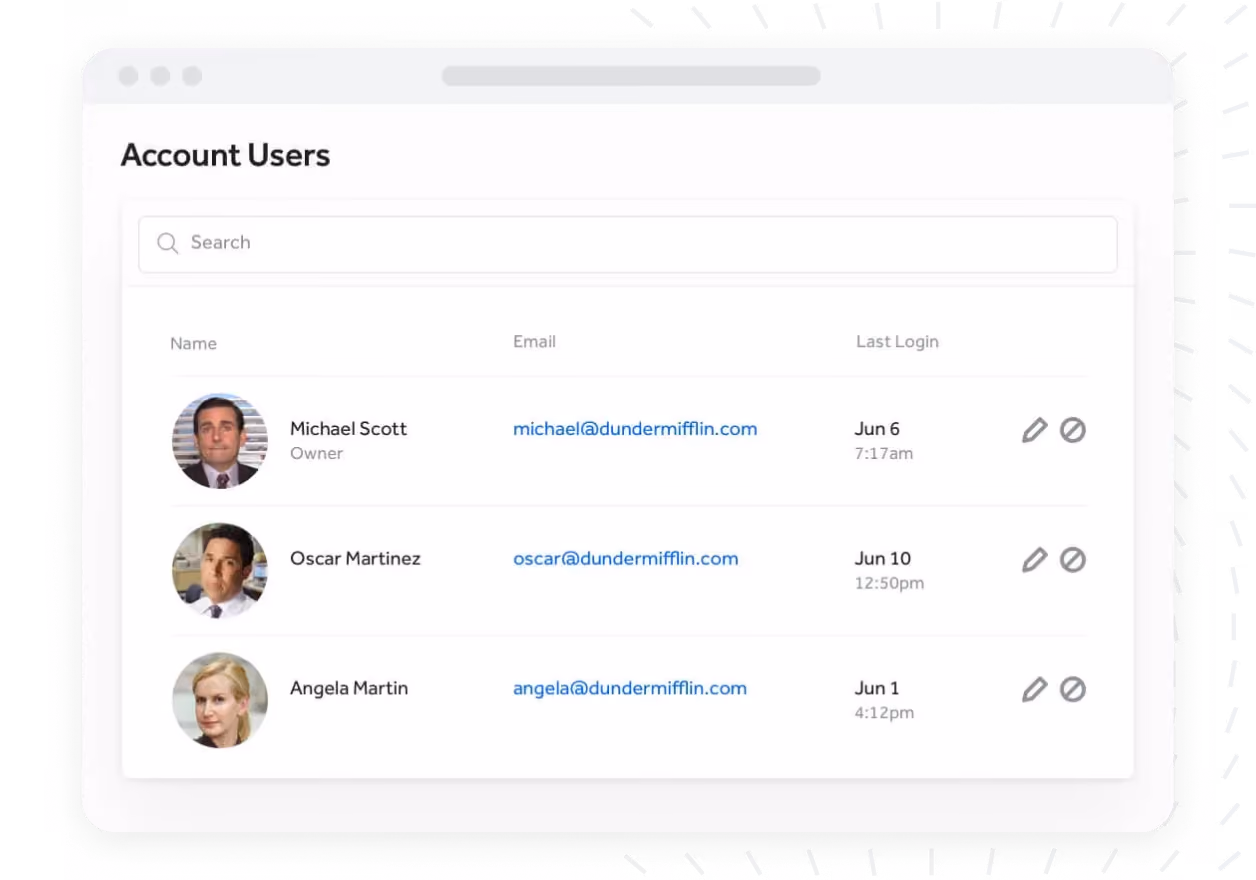Click the Account Users heading
Screen dimensions: 1256x880
pyautogui.click(x=225, y=155)
